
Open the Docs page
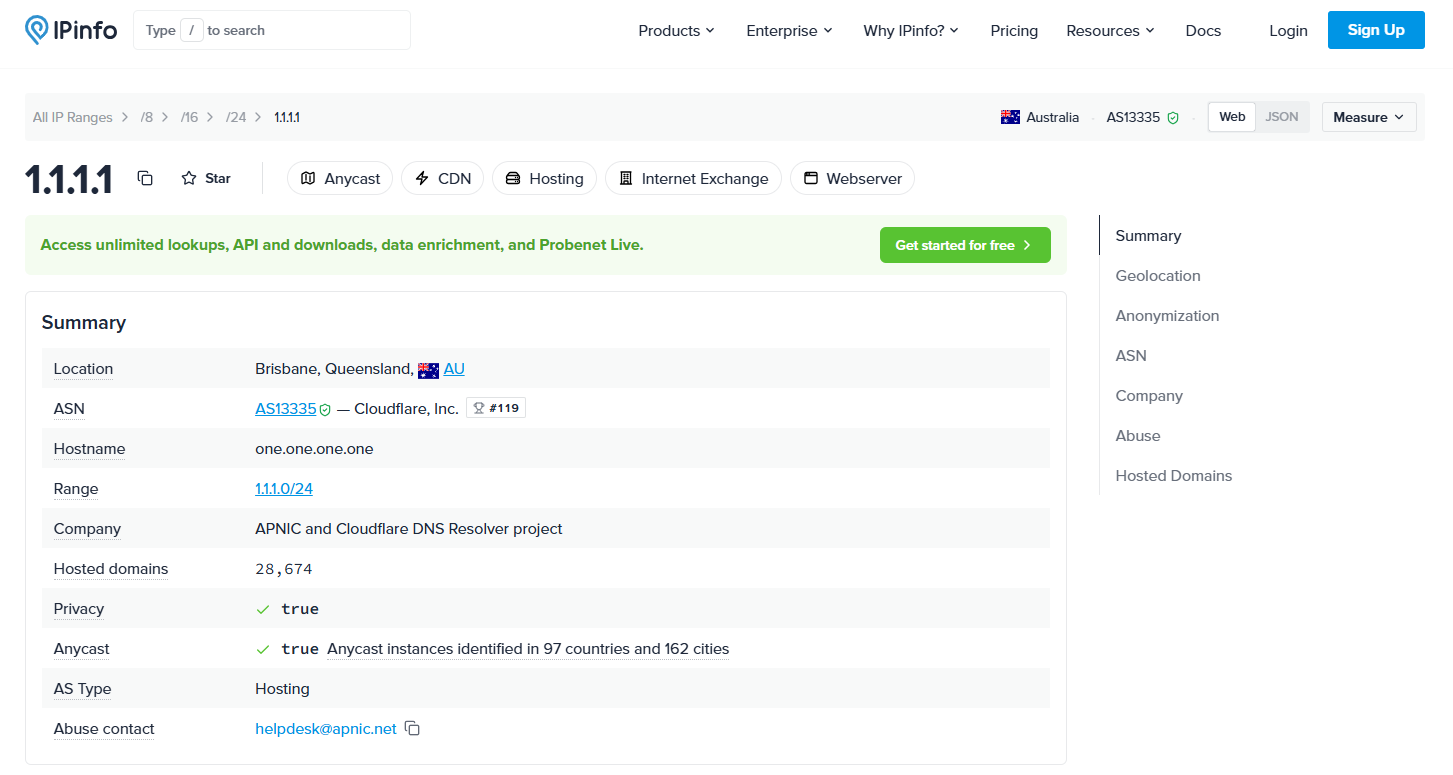click(1203, 30)
